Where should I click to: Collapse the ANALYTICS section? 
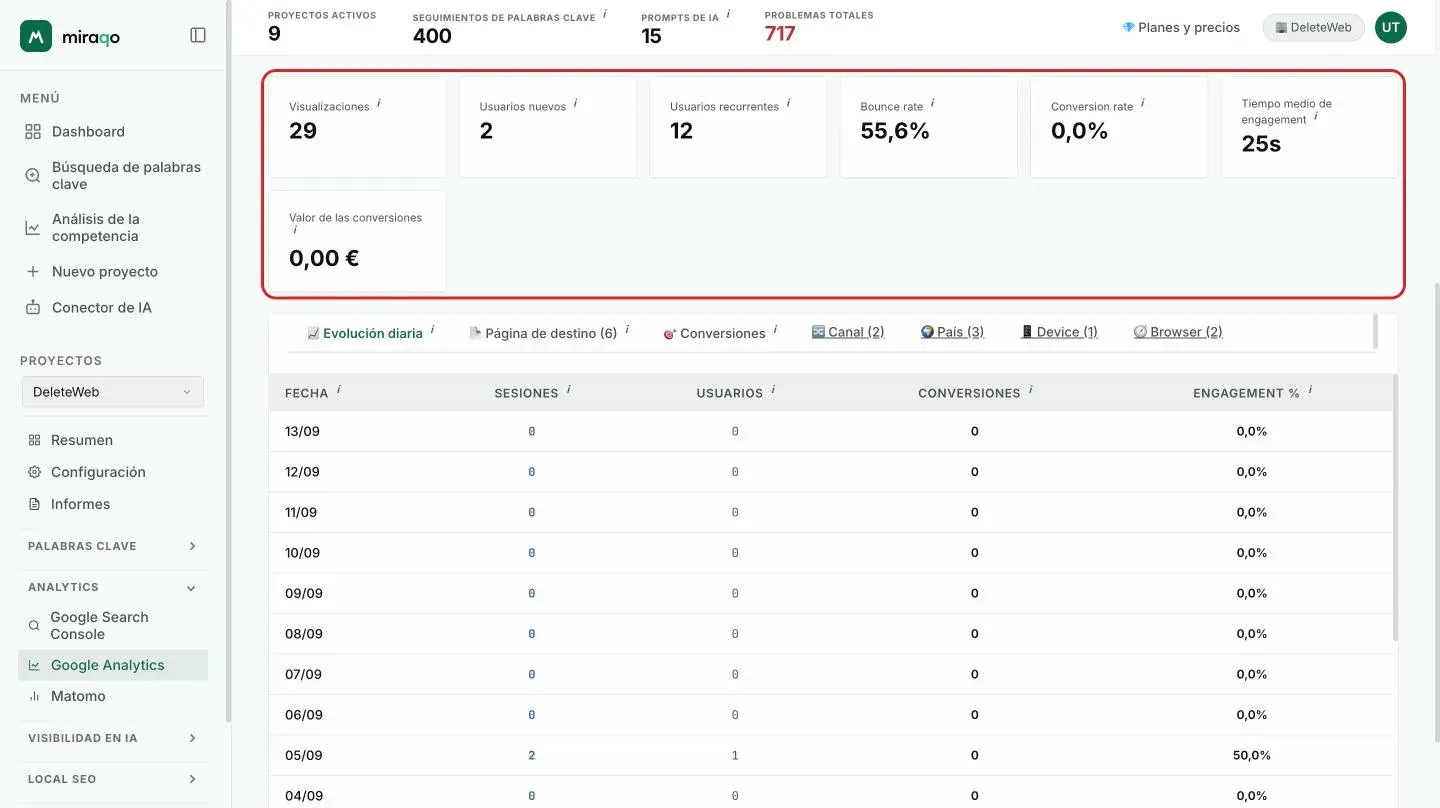tap(113, 587)
